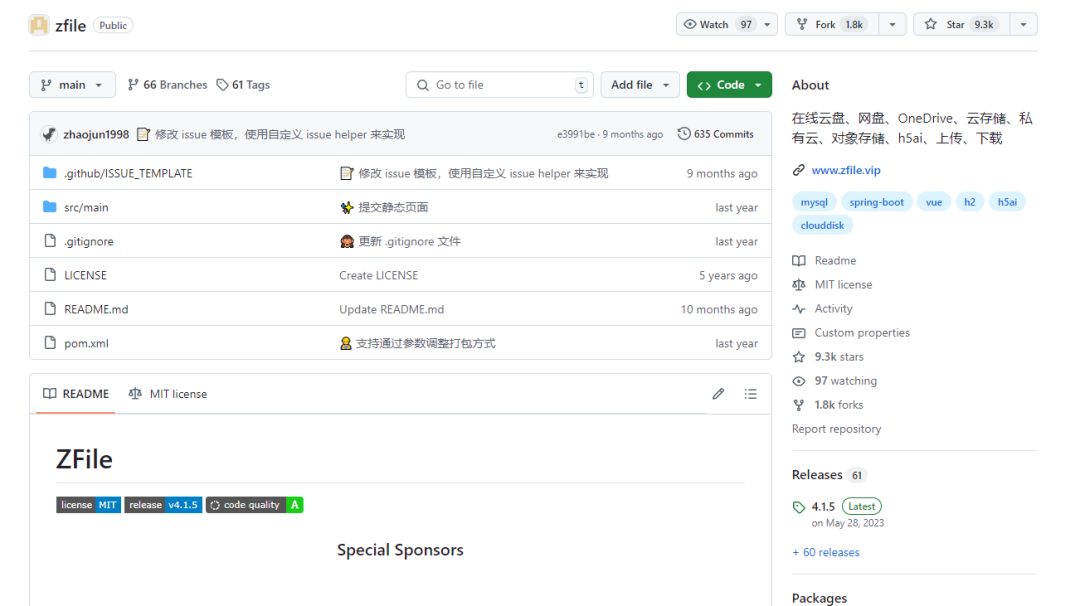Switch to the README tab
The height and width of the screenshot is (606, 1080).
(75, 394)
